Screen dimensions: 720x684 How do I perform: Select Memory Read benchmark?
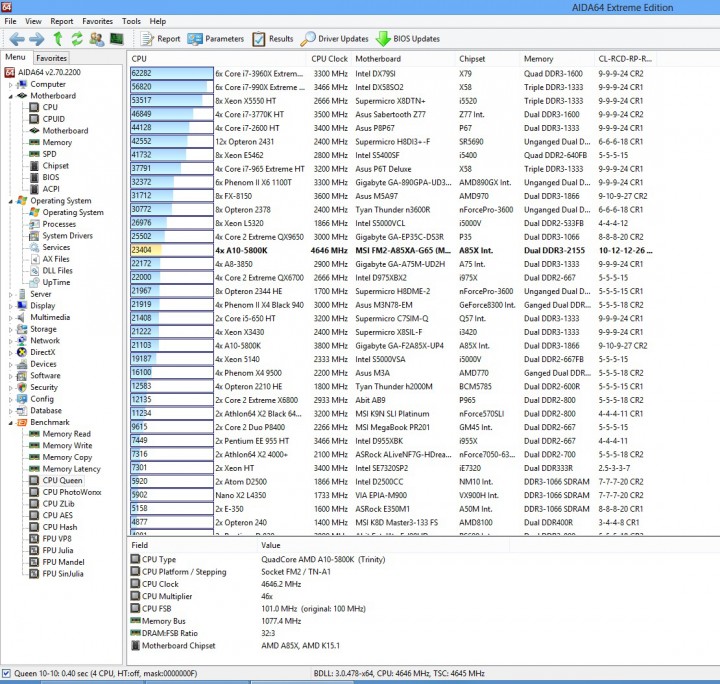pos(67,434)
